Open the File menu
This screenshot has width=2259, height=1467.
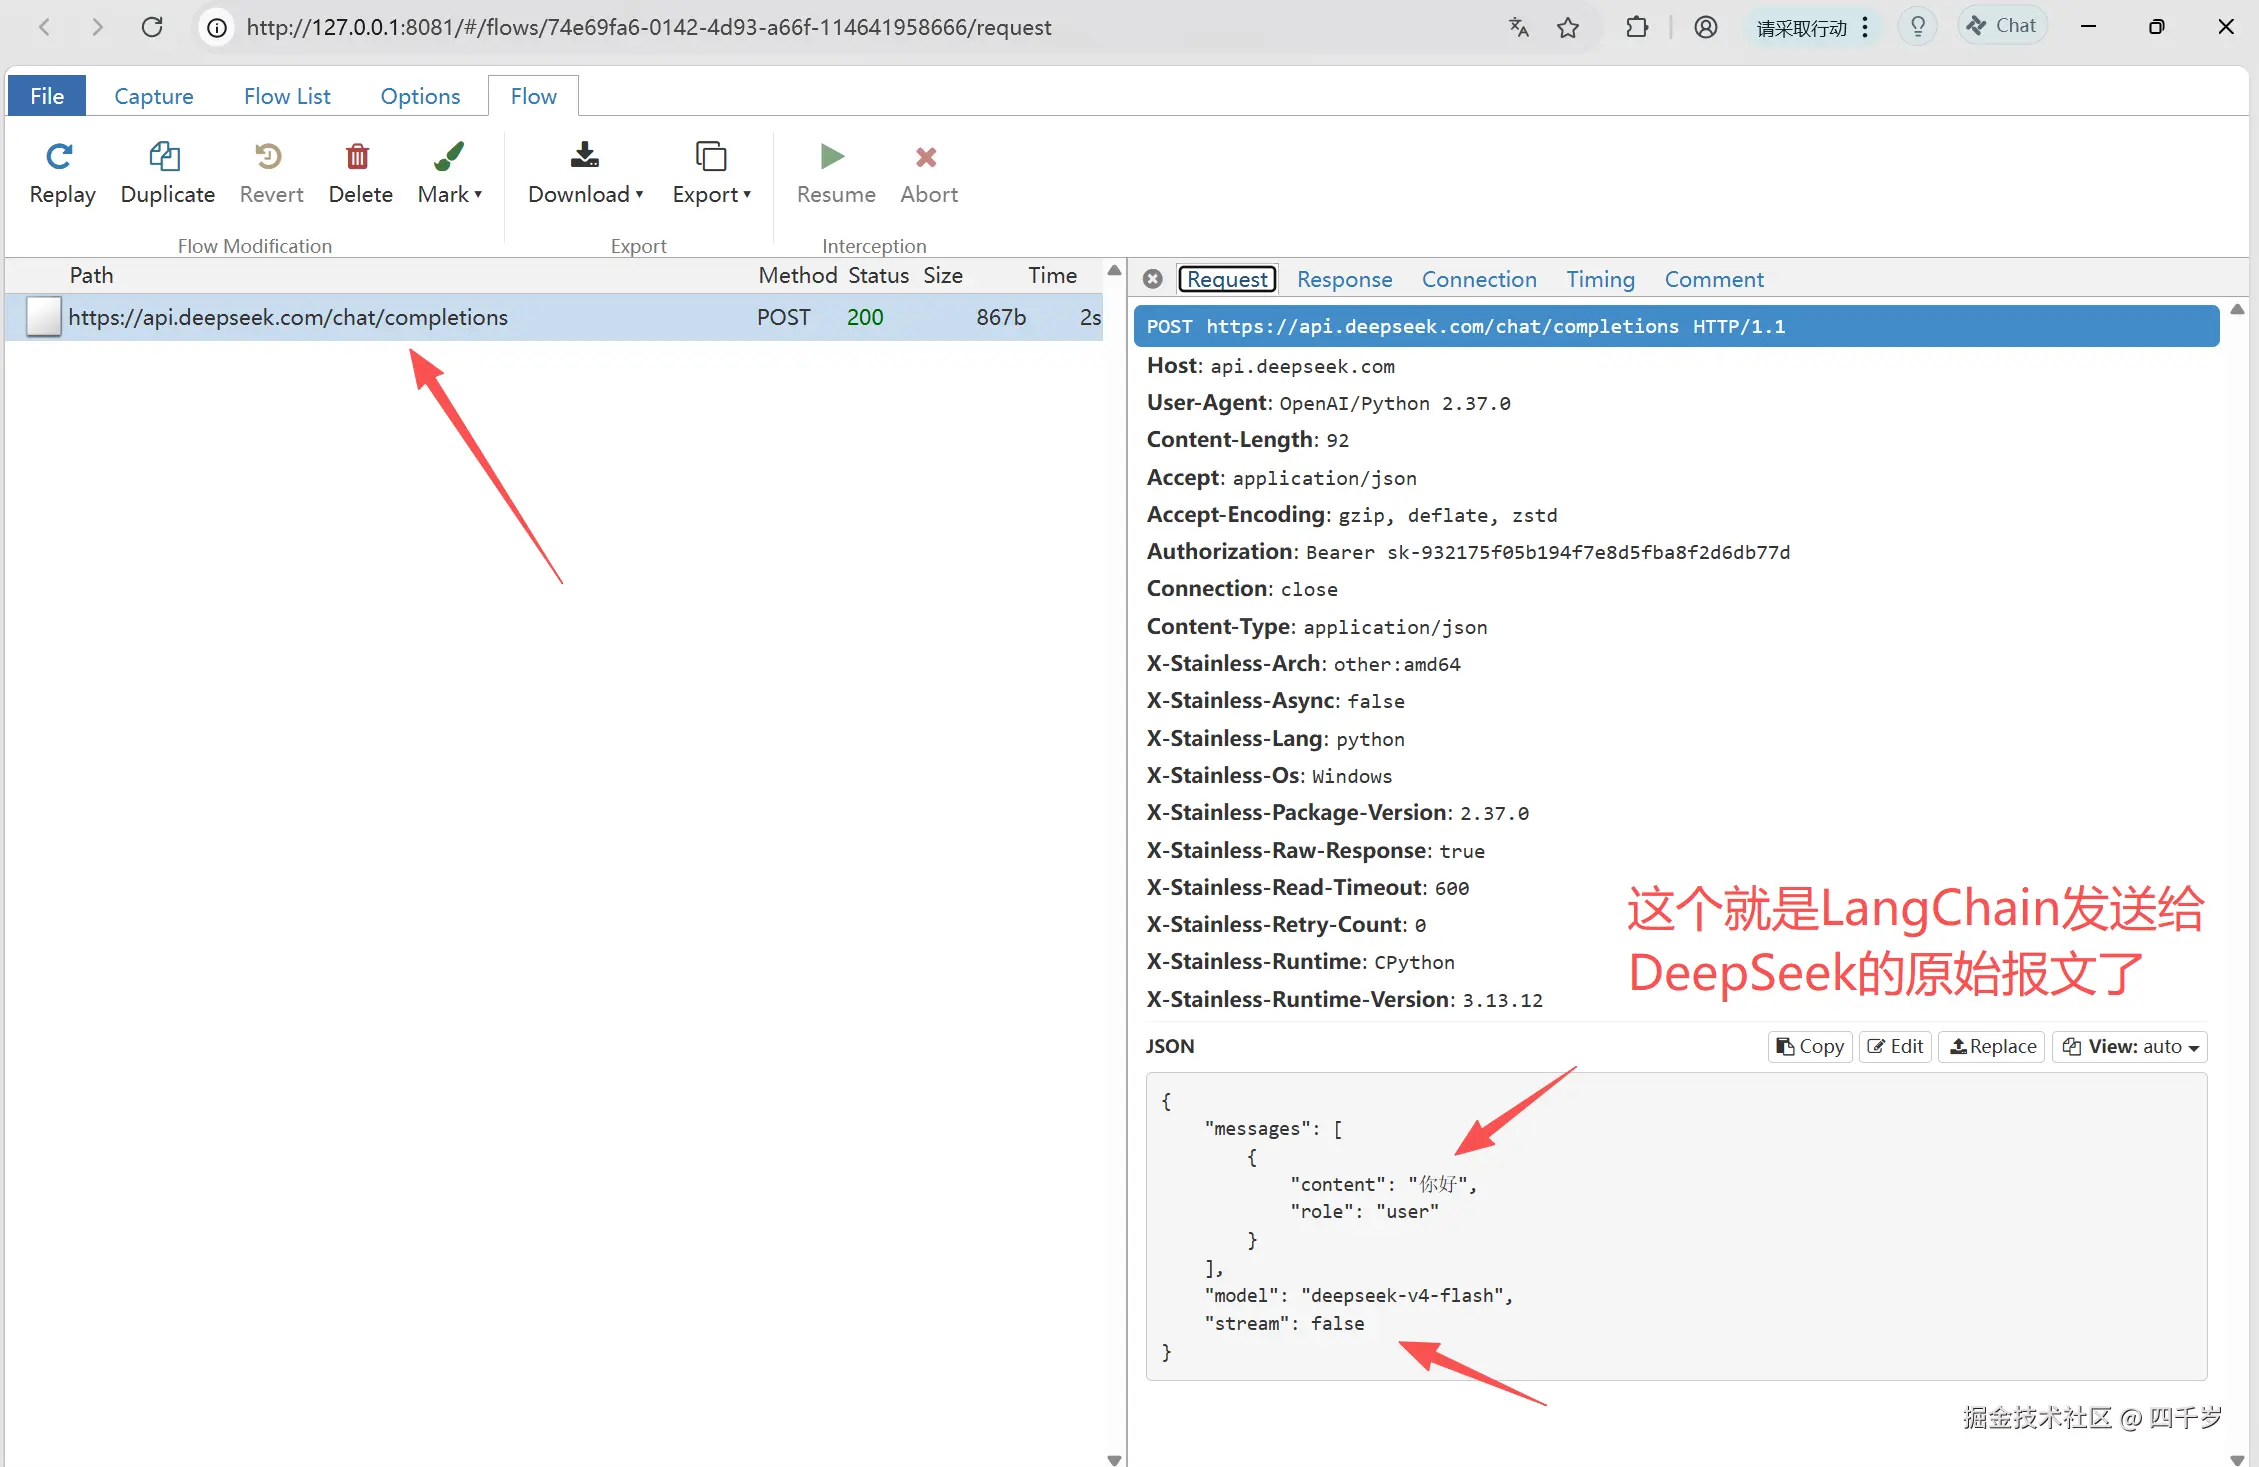pyautogui.click(x=47, y=96)
